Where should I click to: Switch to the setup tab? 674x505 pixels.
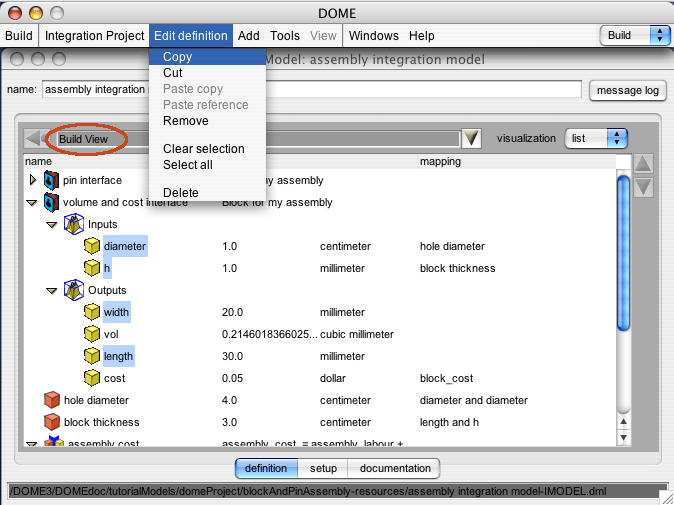323,468
